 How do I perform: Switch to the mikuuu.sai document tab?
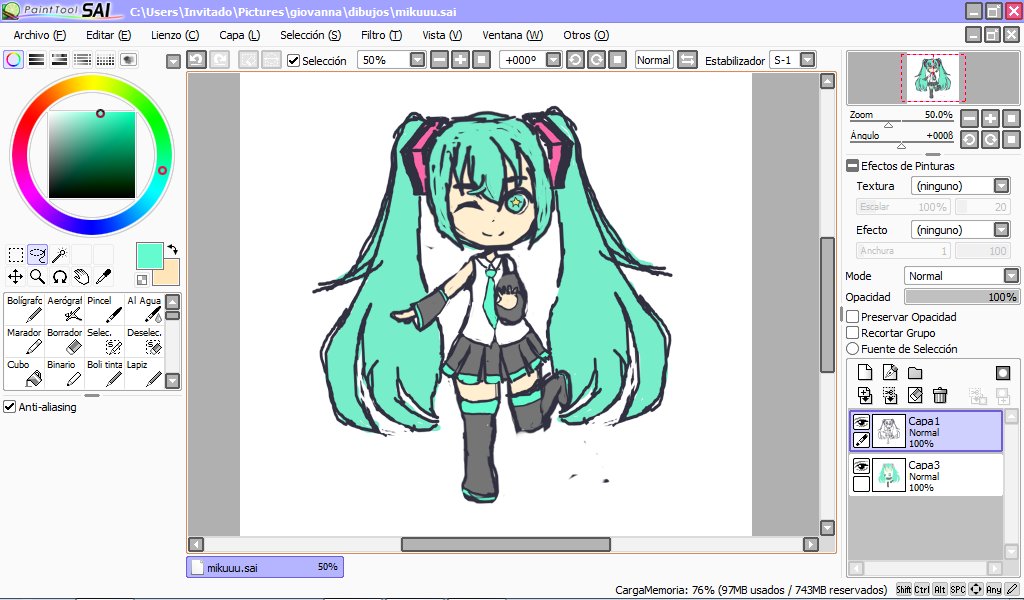265,567
